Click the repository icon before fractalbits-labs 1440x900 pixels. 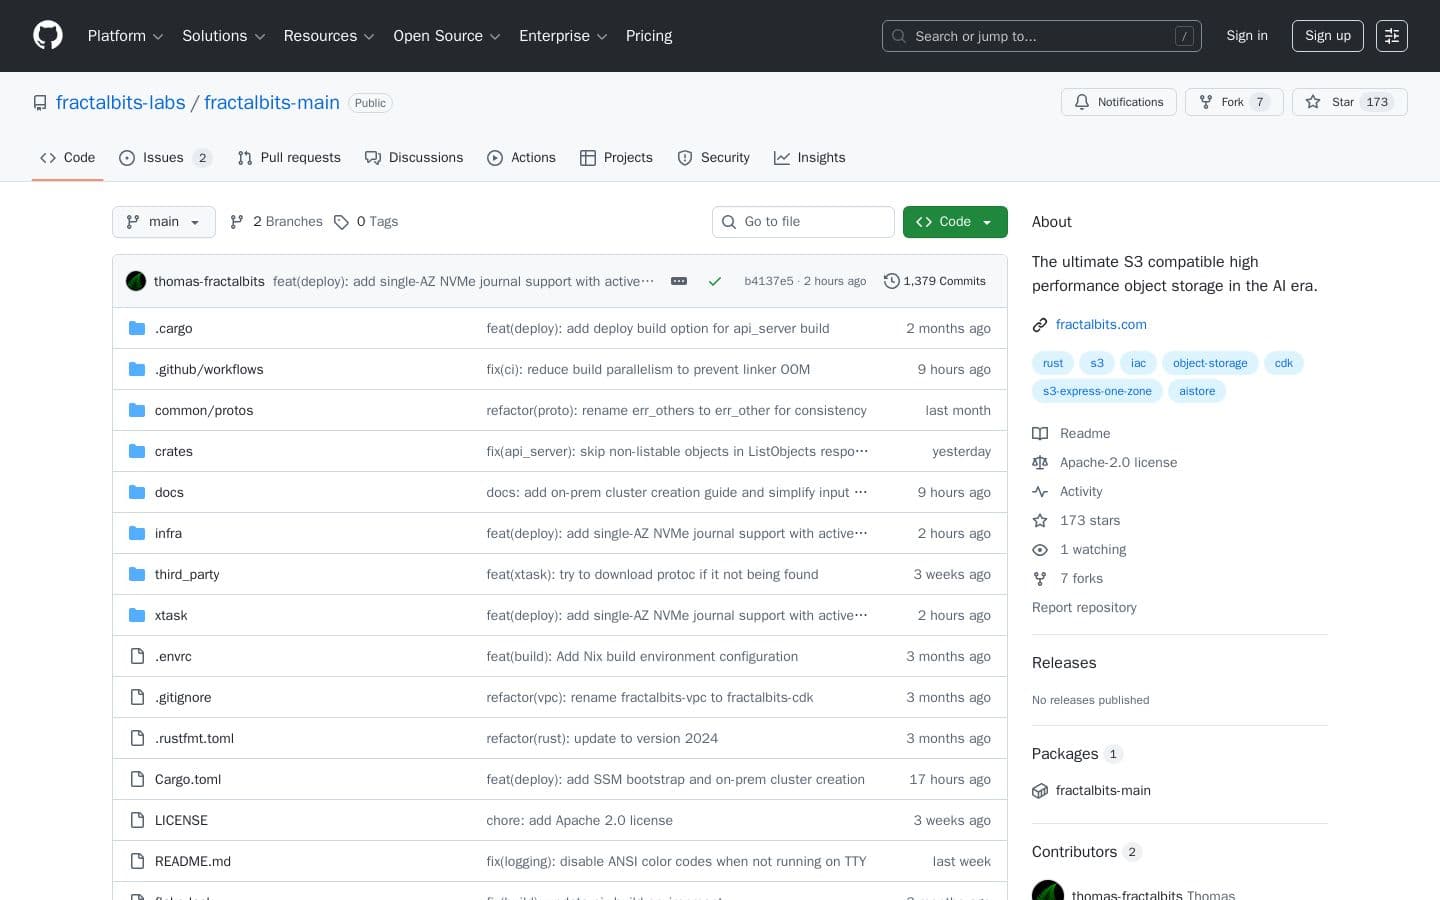click(40, 103)
